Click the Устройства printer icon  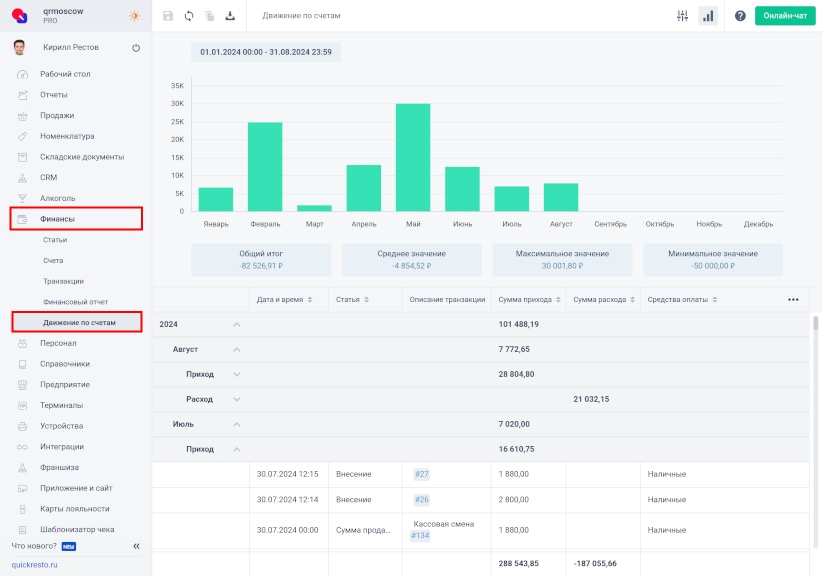22,426
